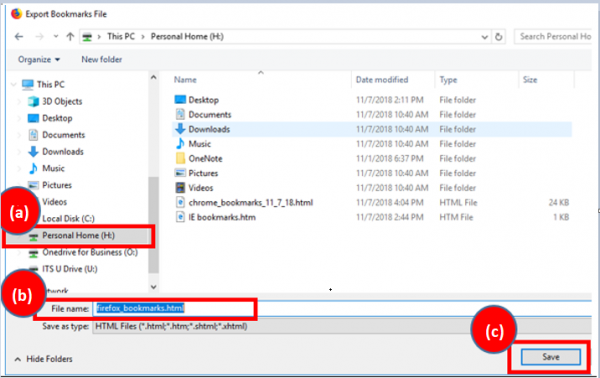Click the Save button
This screenshot has width=600, height=378.
551,357
